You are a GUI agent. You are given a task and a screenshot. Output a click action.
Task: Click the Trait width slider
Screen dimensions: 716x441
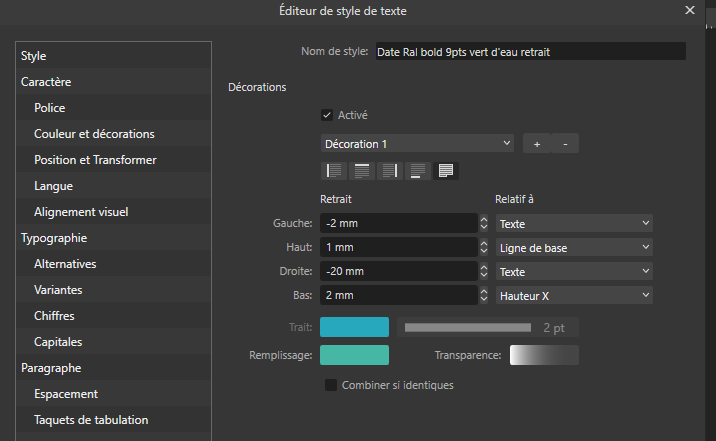468,327
